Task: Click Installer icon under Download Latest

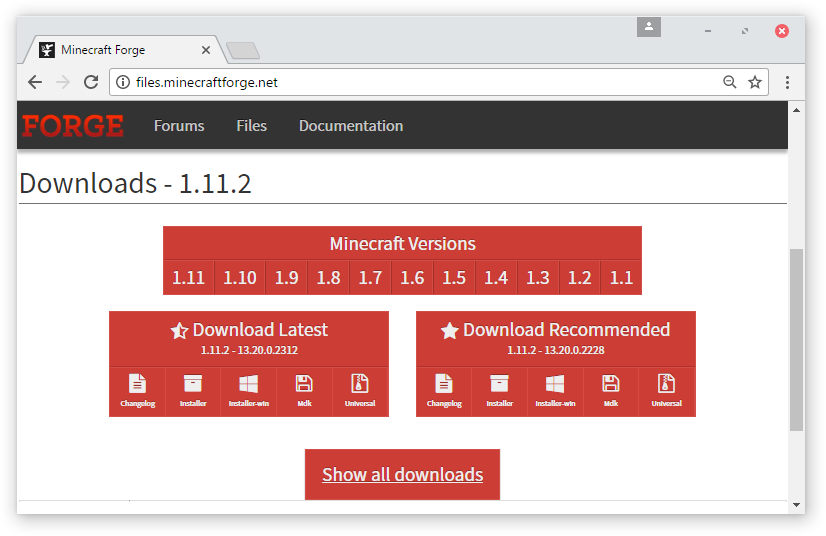Action: pos(193,389)
